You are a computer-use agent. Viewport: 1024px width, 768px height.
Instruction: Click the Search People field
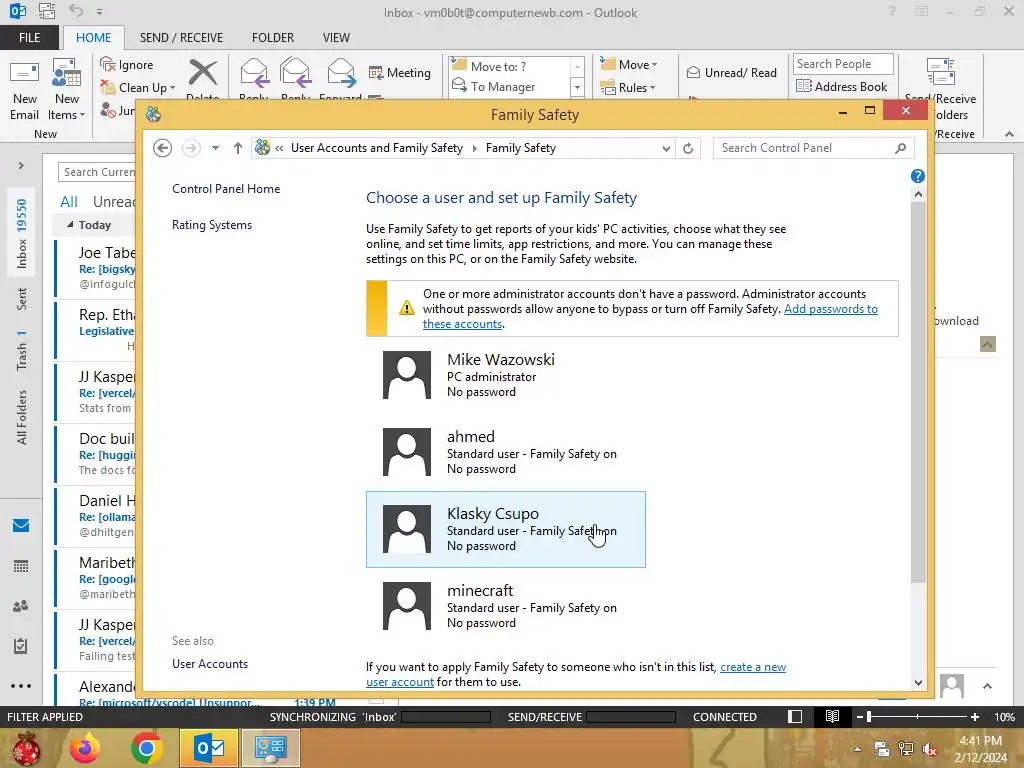click(x=842, y=64)
